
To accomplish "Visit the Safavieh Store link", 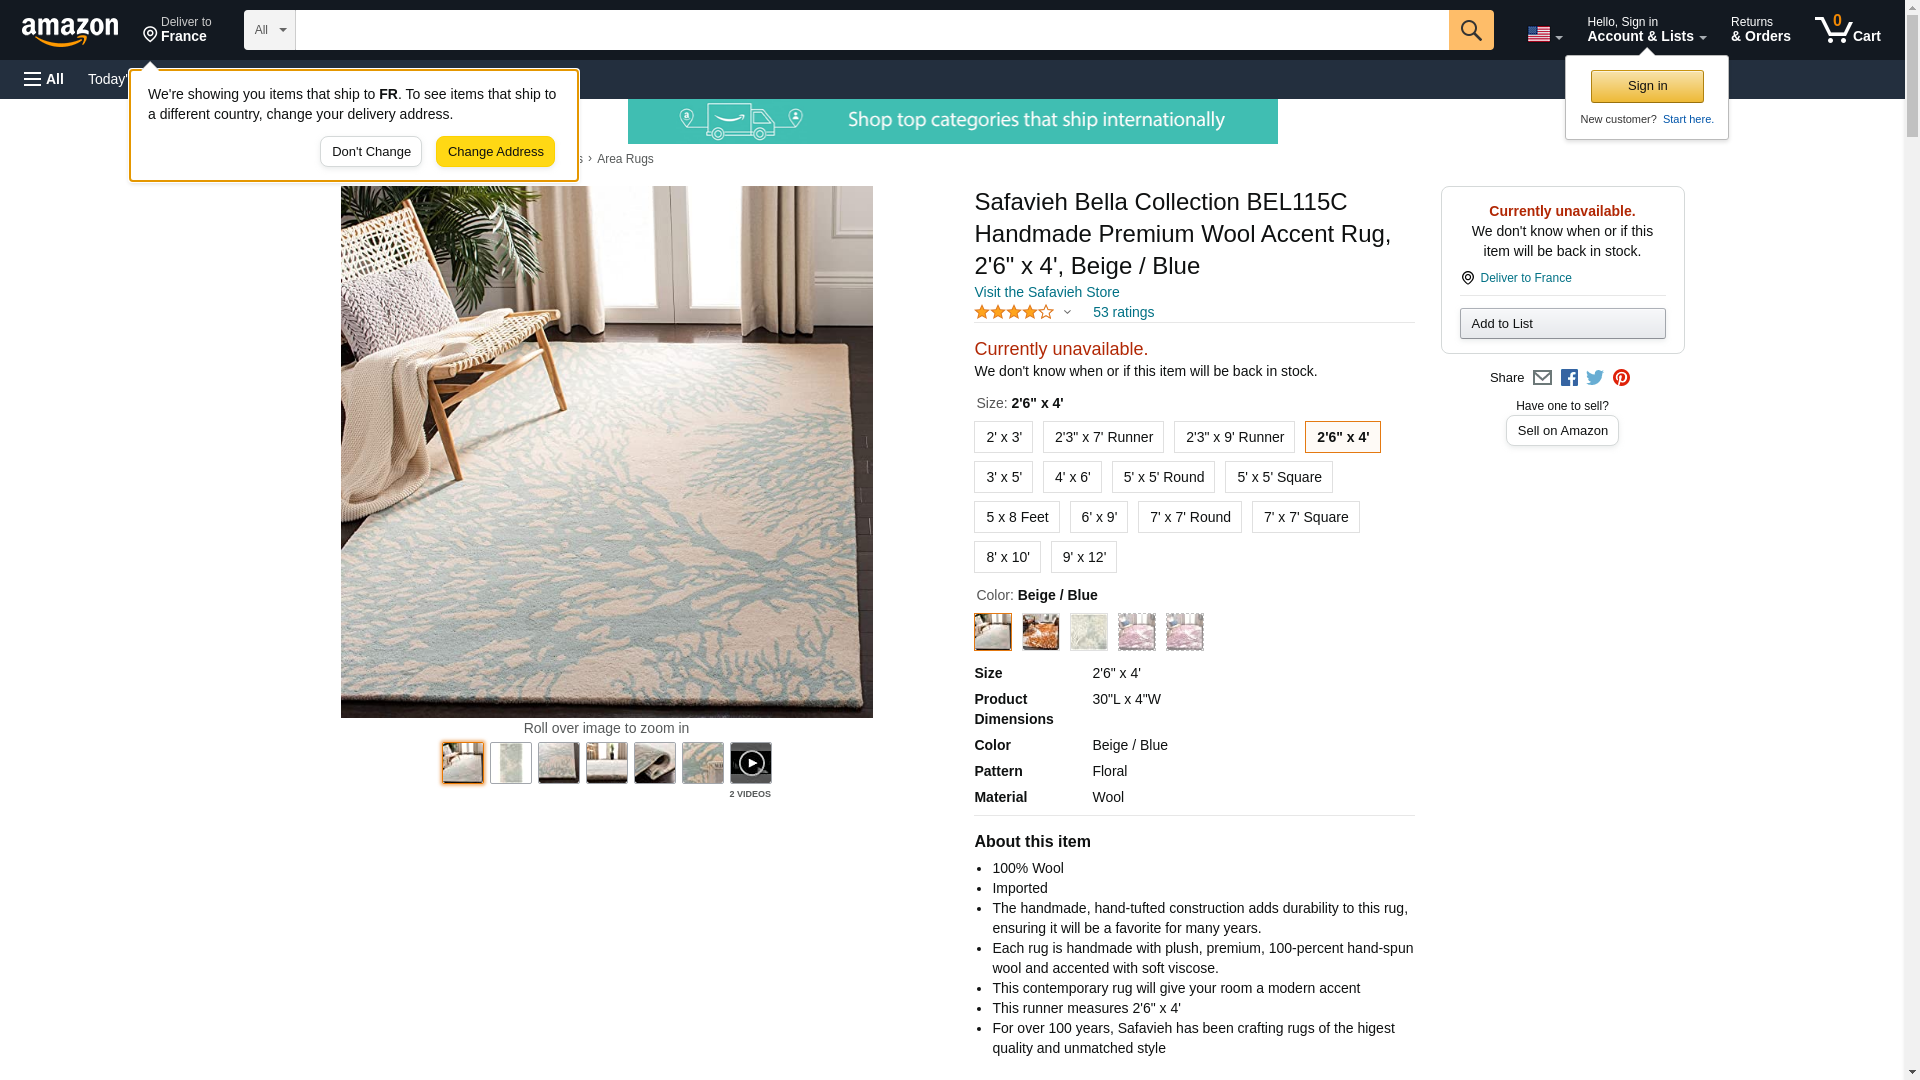I will (1046, 292).
